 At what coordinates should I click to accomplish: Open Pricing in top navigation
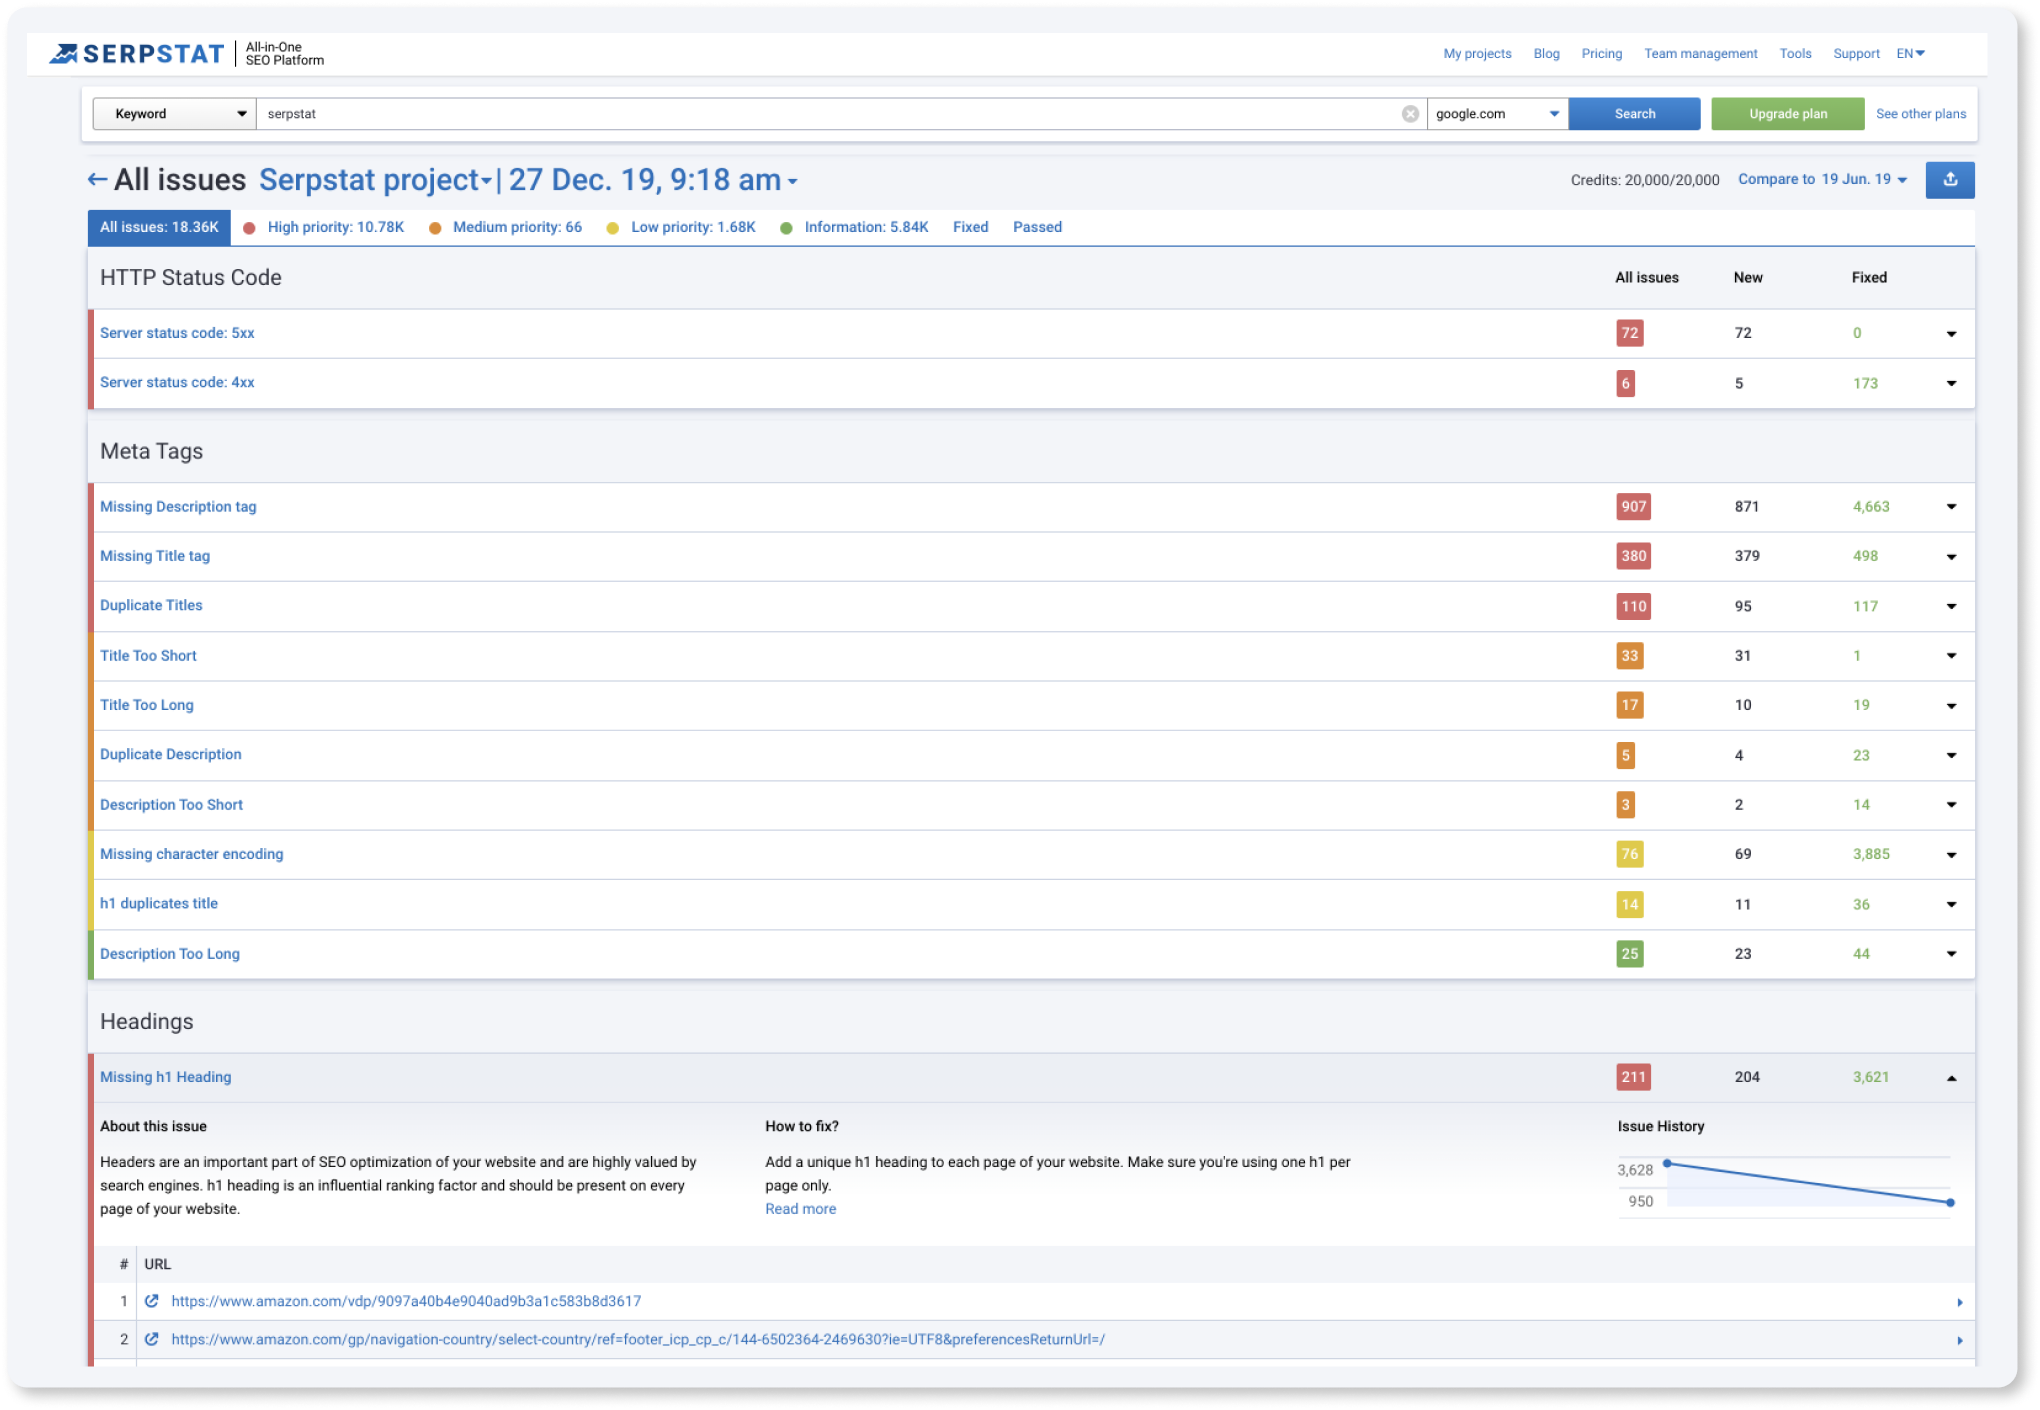1601,54
